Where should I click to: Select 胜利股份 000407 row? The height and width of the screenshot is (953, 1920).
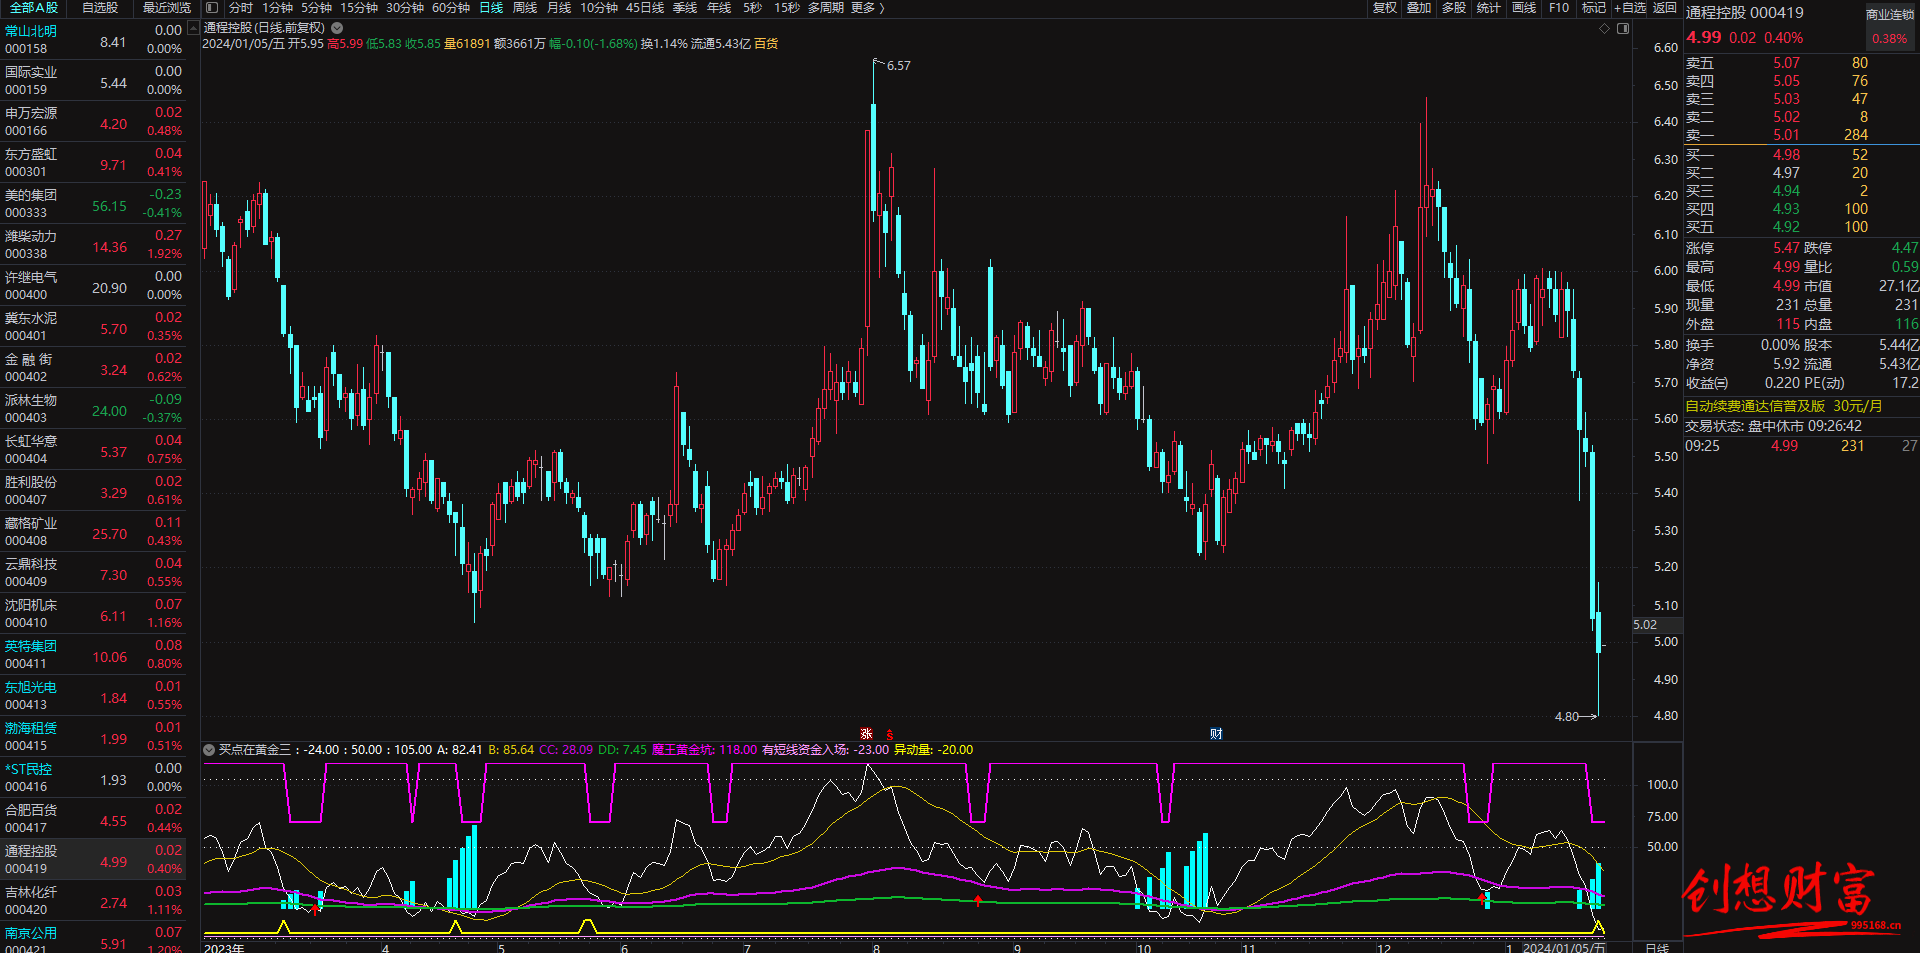tap(93, 491)
